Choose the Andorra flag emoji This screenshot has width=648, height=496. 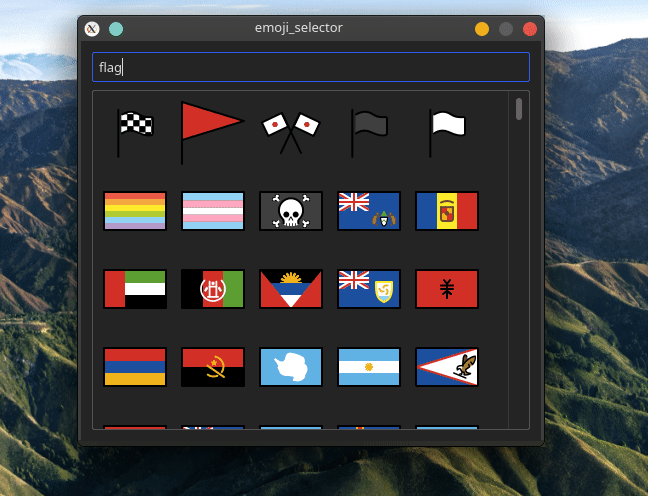point(447,211)
